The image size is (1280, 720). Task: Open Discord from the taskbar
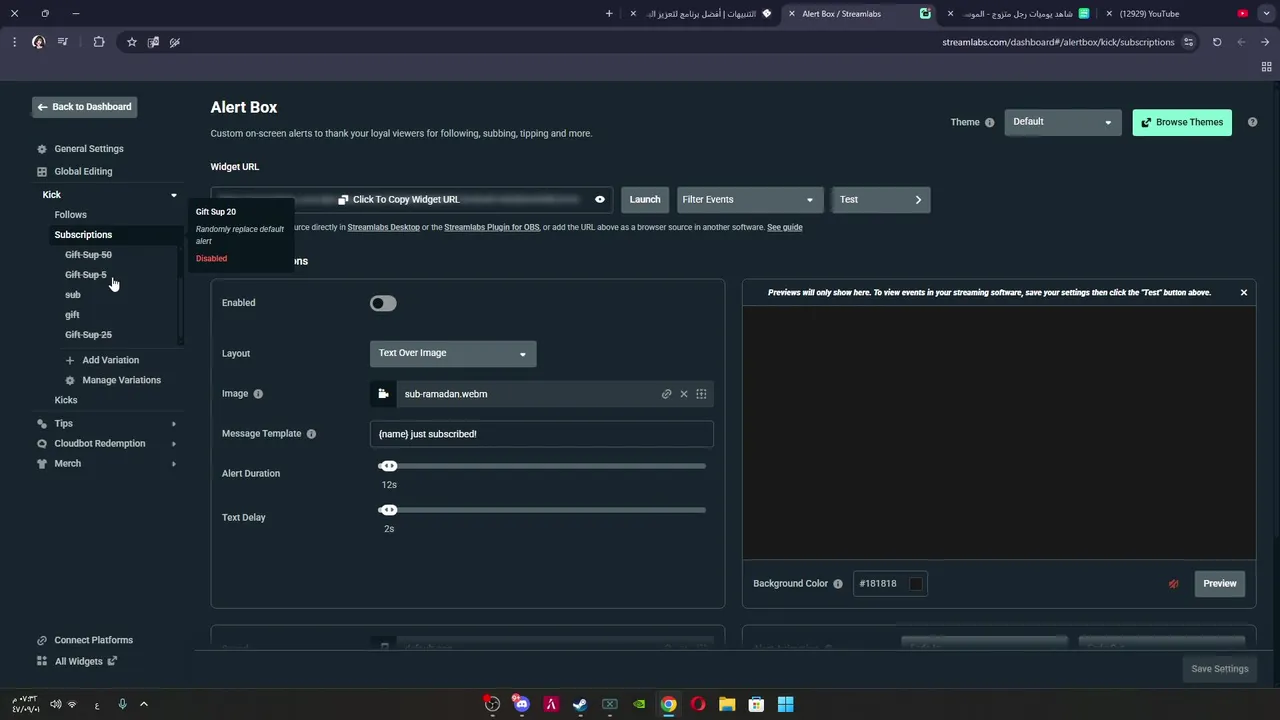[521, 704]
